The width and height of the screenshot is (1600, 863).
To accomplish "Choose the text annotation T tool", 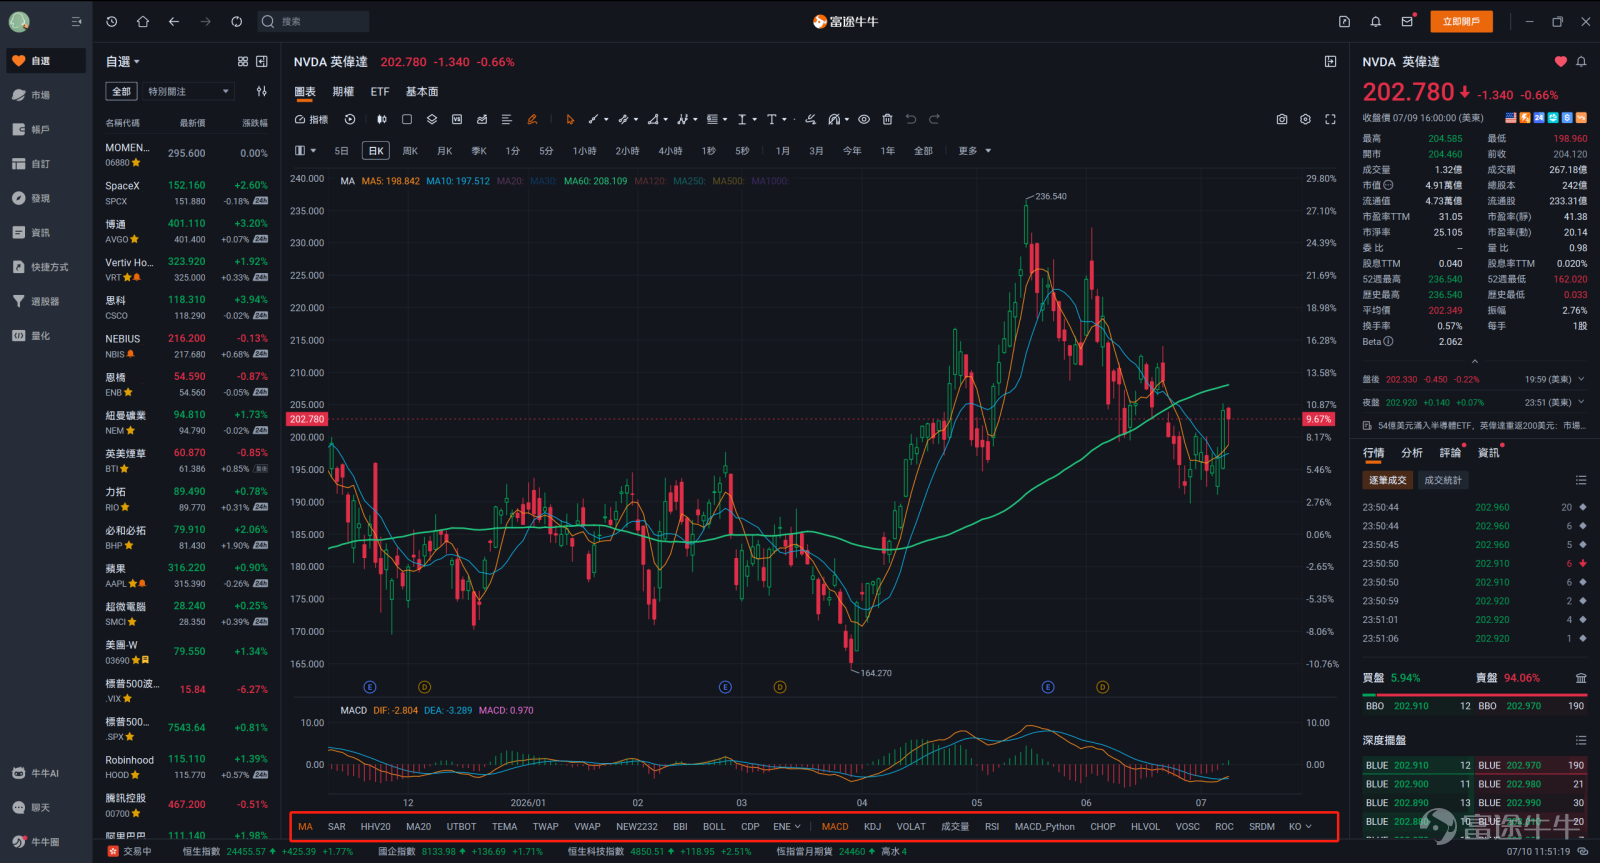I will [771, 119].
